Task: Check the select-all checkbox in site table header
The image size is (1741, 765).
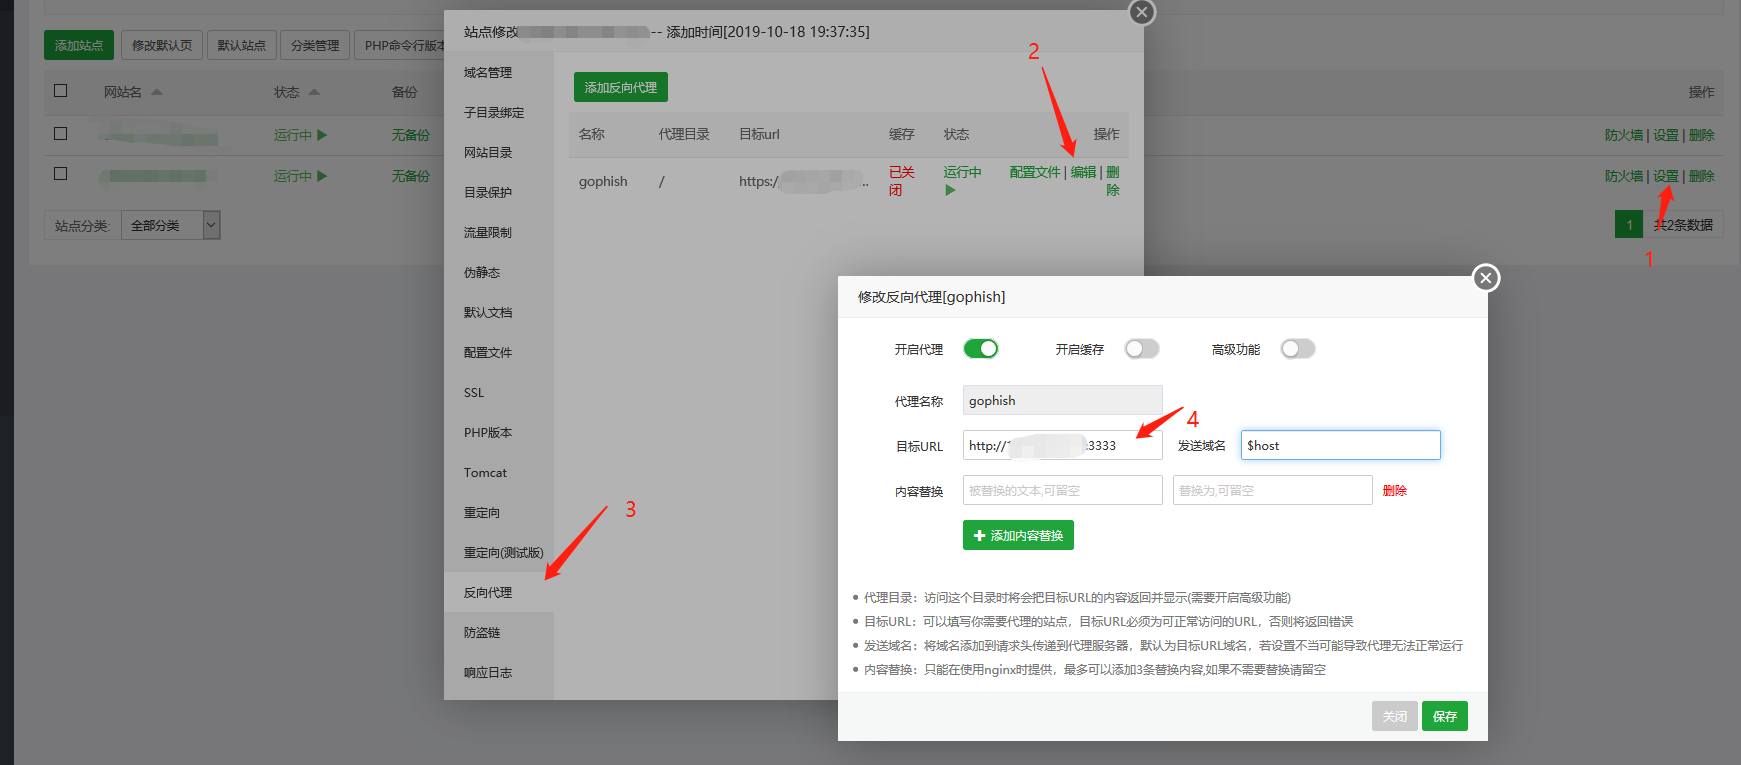Action: [x=60, y=91]
